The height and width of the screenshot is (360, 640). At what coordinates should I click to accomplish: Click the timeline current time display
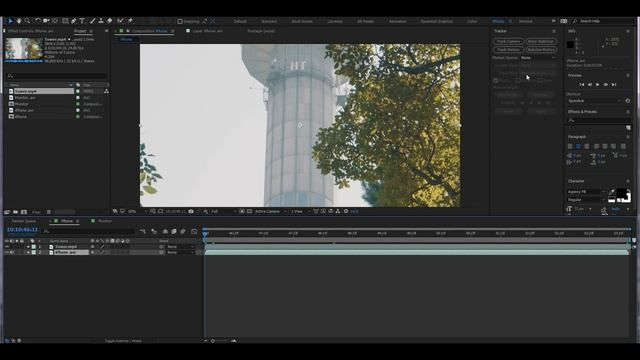click(22, 230)
